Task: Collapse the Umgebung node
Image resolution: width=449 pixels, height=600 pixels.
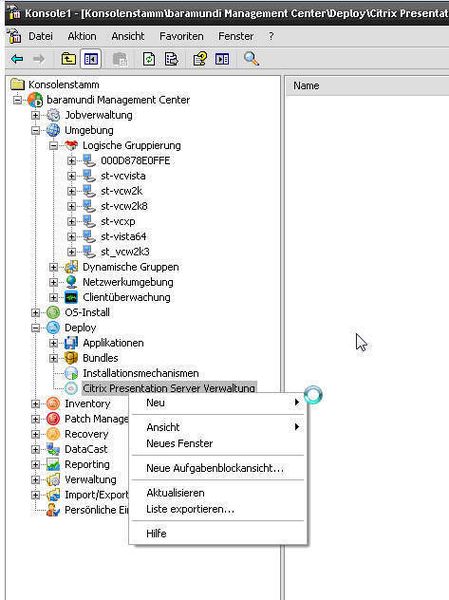Action: pos(36,130)
